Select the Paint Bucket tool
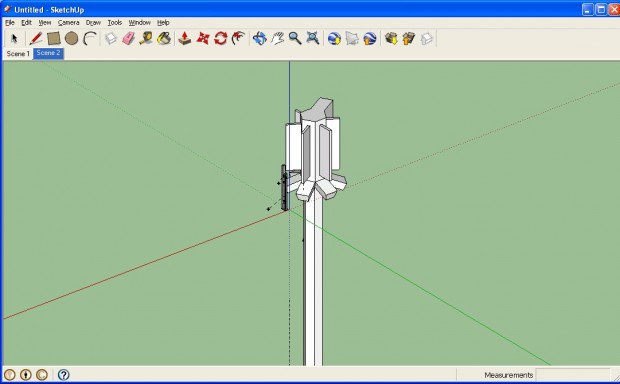 click(164, 38)
